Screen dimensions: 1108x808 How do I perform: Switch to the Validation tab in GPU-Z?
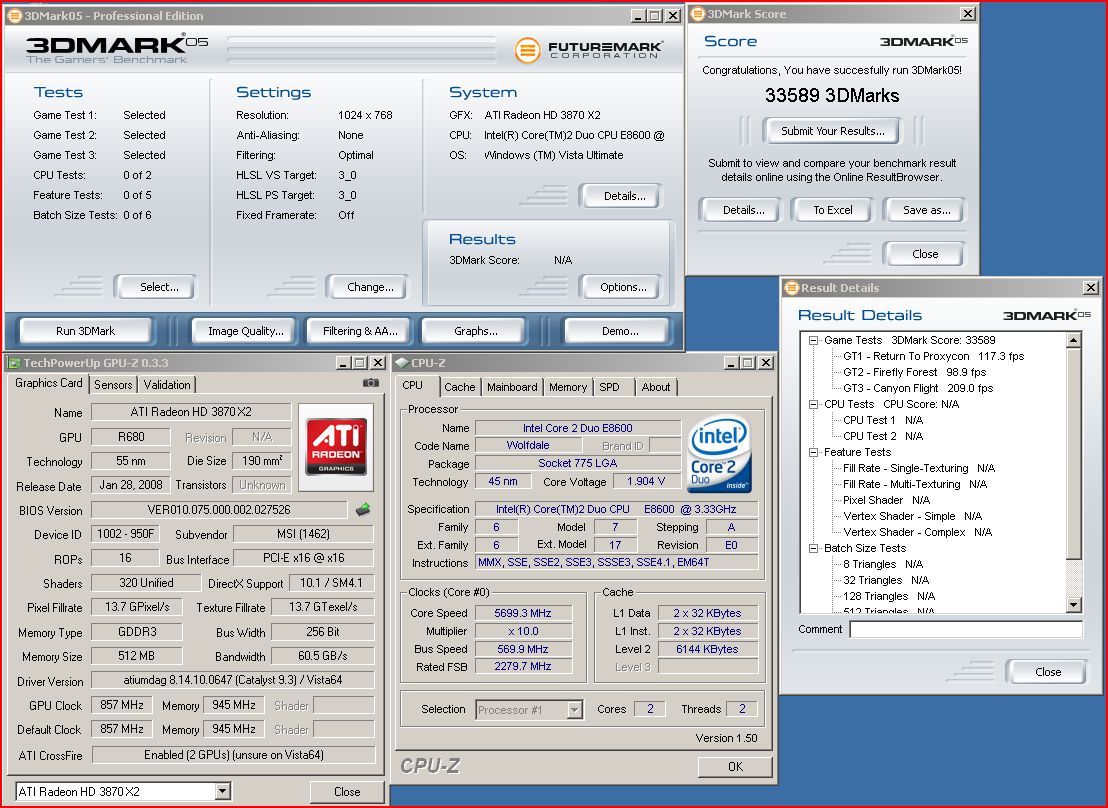[167, 385]
